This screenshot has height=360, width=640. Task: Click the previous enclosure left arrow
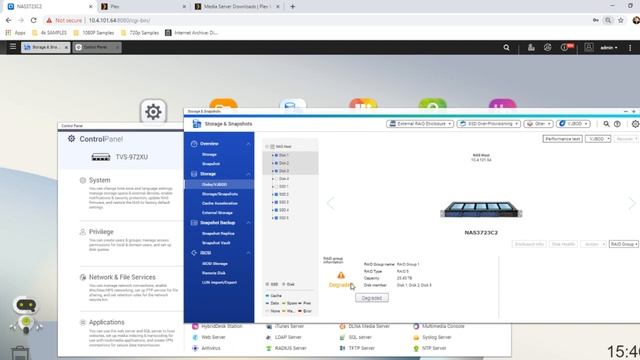tap(330, 202)
